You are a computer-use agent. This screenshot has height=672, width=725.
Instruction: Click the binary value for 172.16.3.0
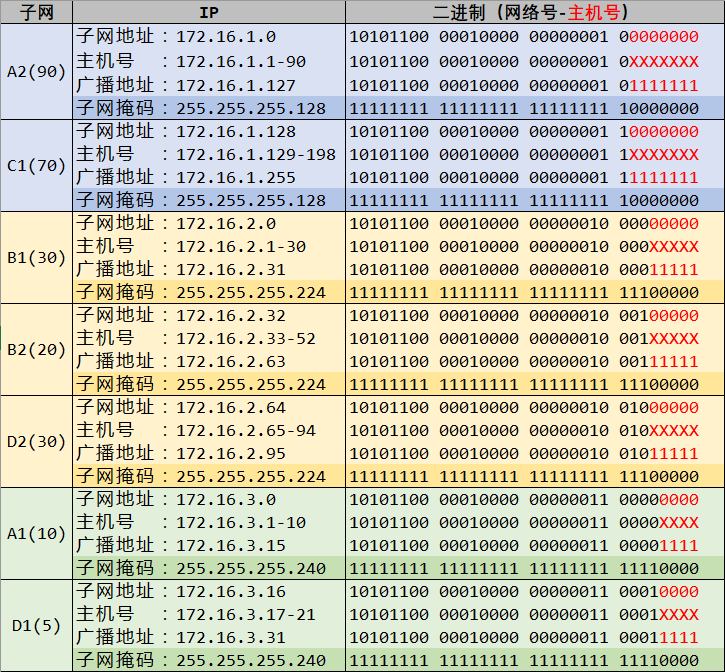(x=524, y=500)
